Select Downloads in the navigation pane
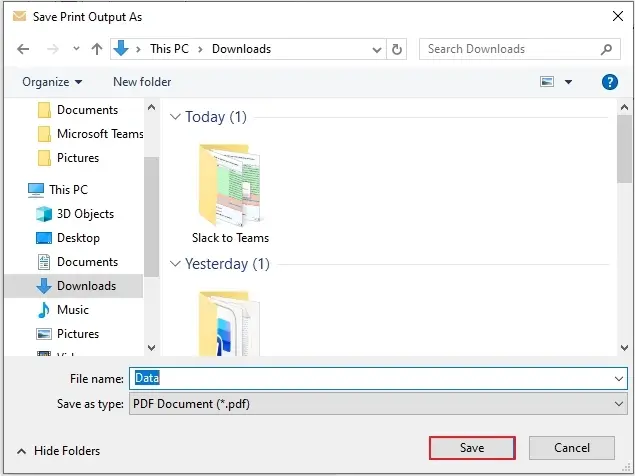 pos(74,286)
